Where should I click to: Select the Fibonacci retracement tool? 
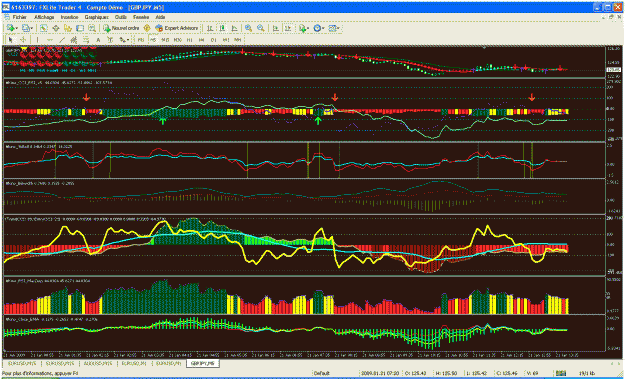coord(86,40)
